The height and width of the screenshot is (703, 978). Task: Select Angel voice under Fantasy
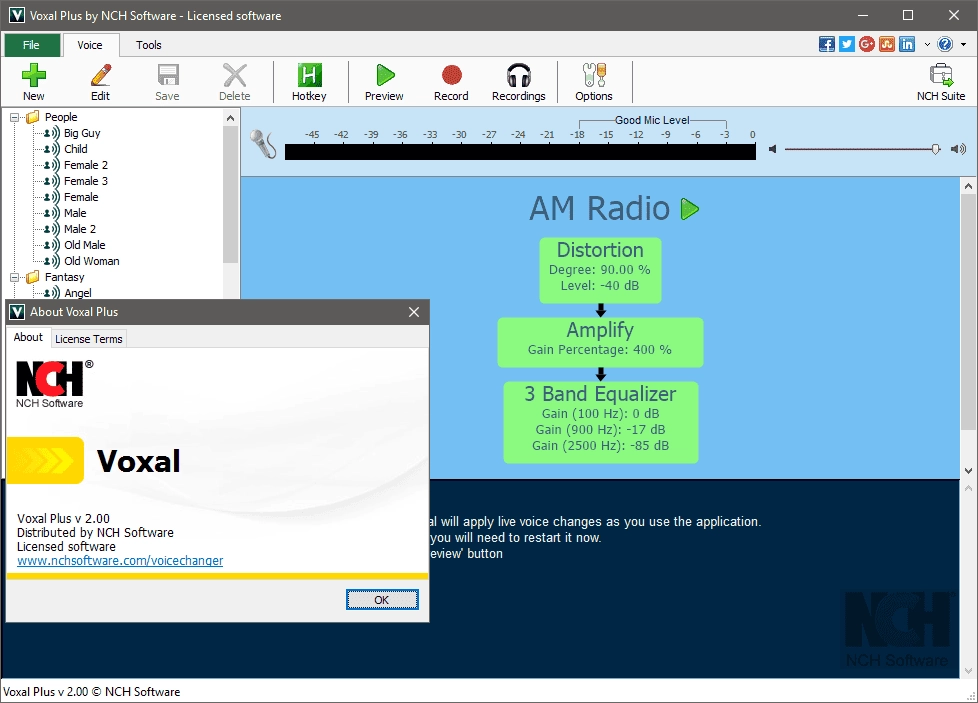(x=77, y=293)
